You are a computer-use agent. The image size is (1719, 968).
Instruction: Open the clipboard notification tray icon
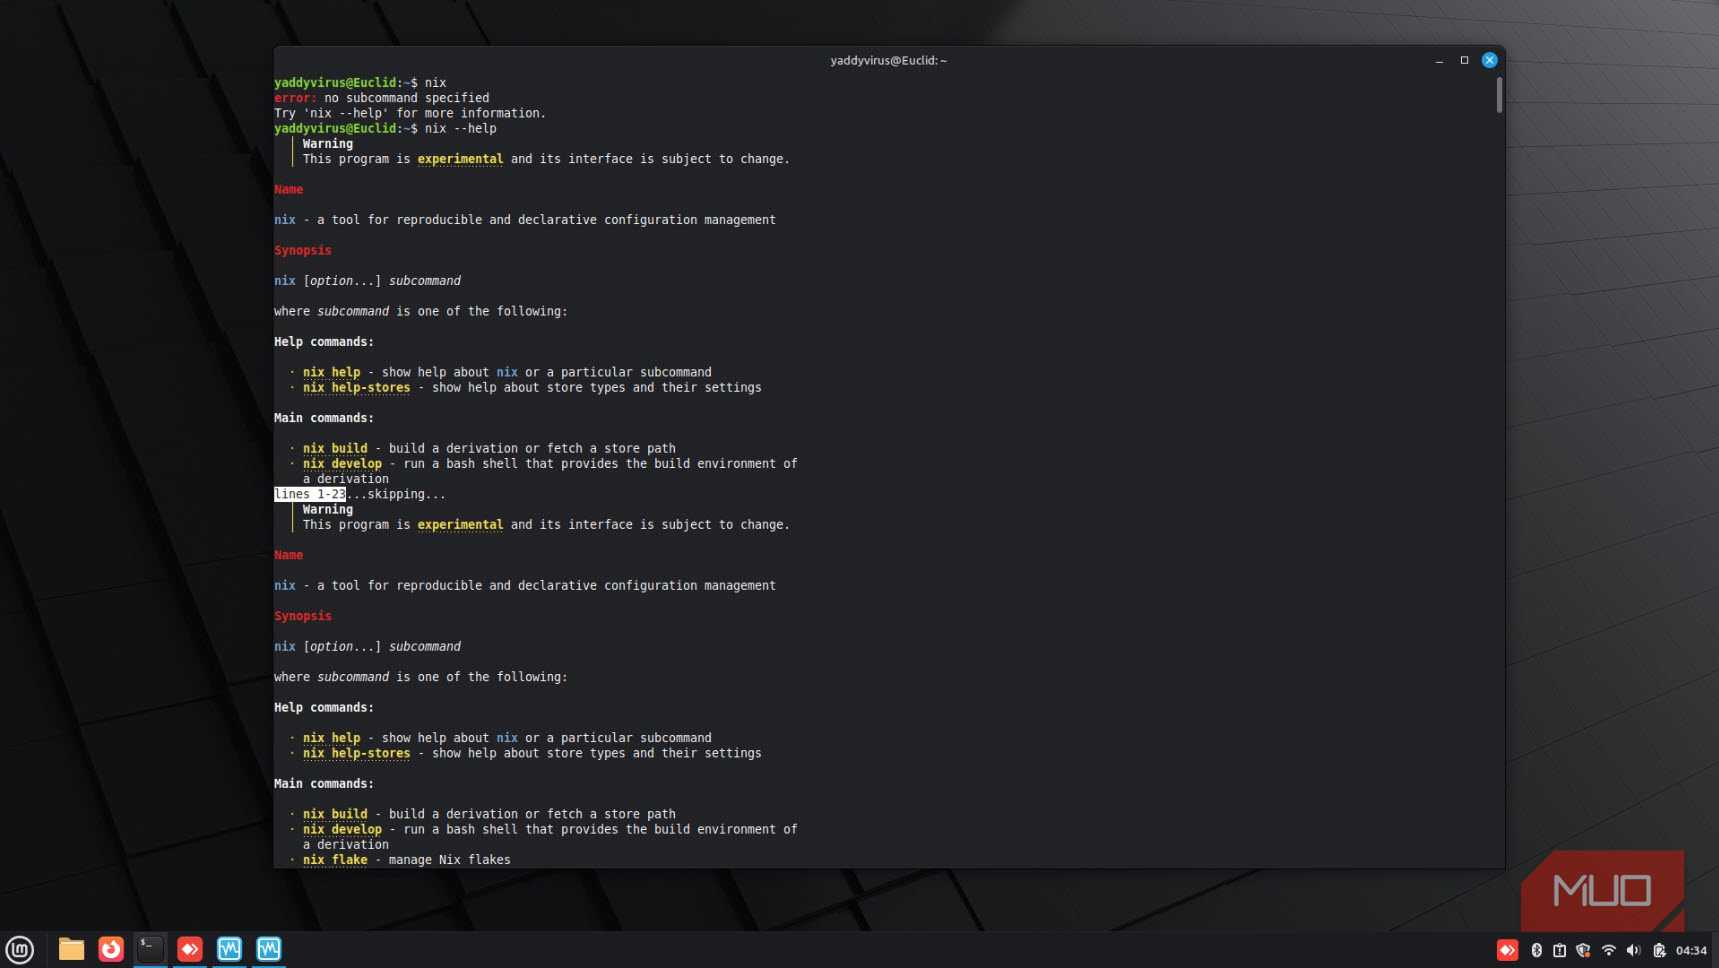point(1559,950)
